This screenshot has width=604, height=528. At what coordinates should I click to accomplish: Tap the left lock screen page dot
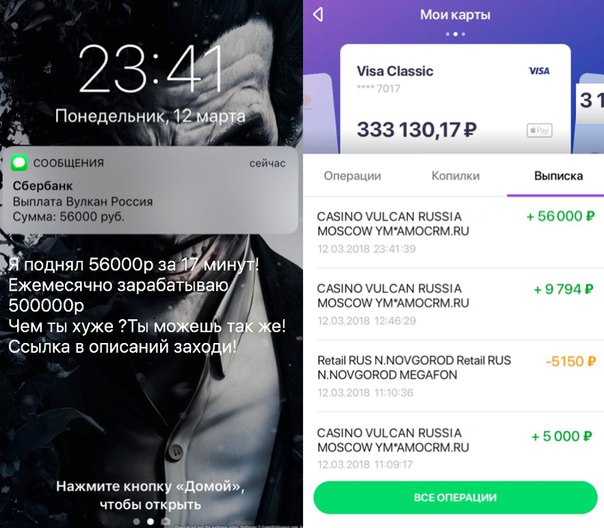pos(136,521)
